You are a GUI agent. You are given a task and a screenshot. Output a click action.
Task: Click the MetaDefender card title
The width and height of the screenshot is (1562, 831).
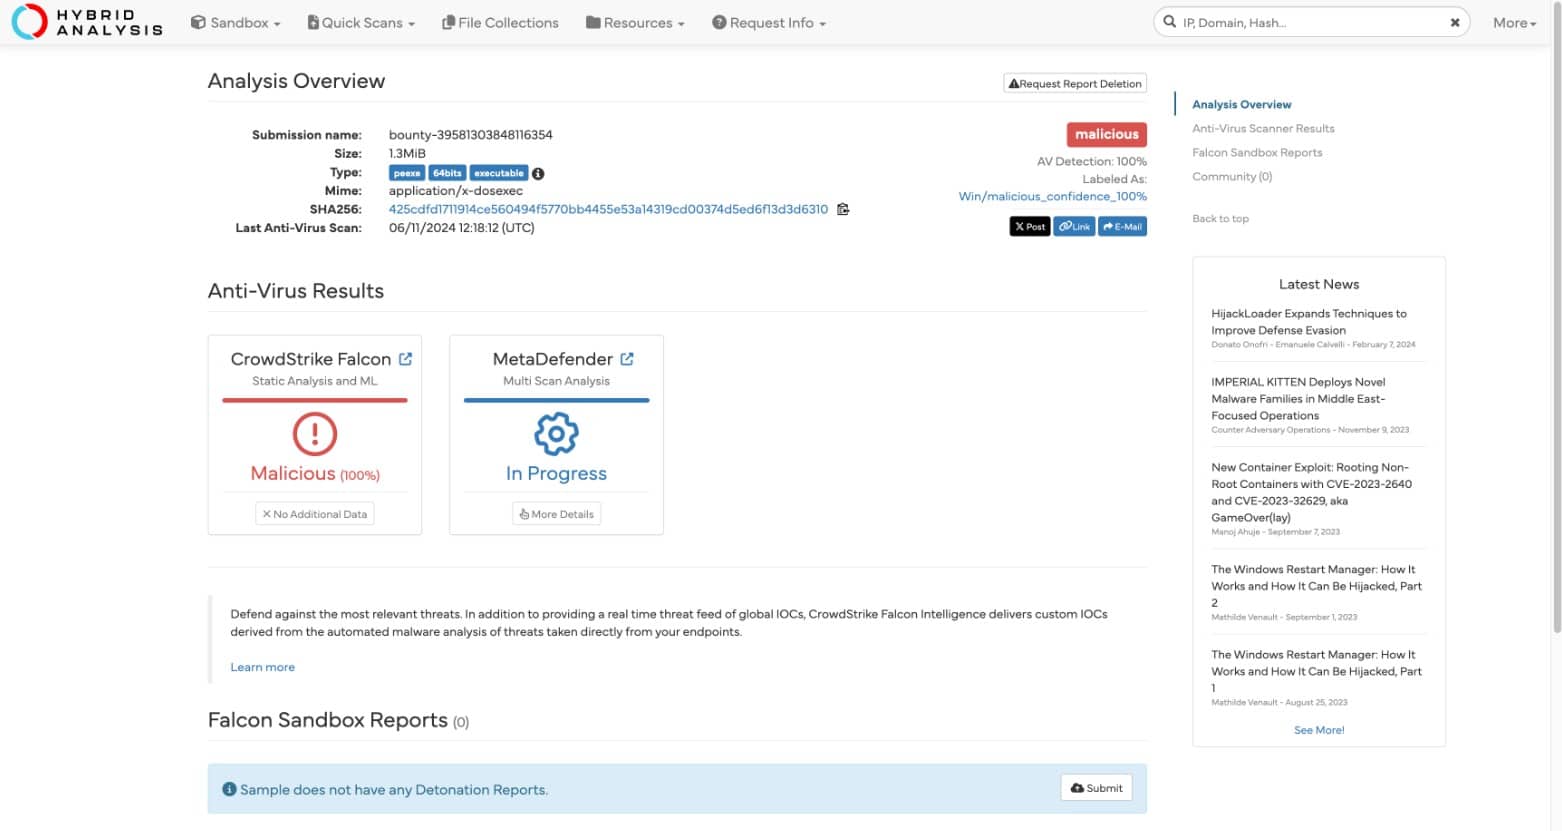click(552, 359)
